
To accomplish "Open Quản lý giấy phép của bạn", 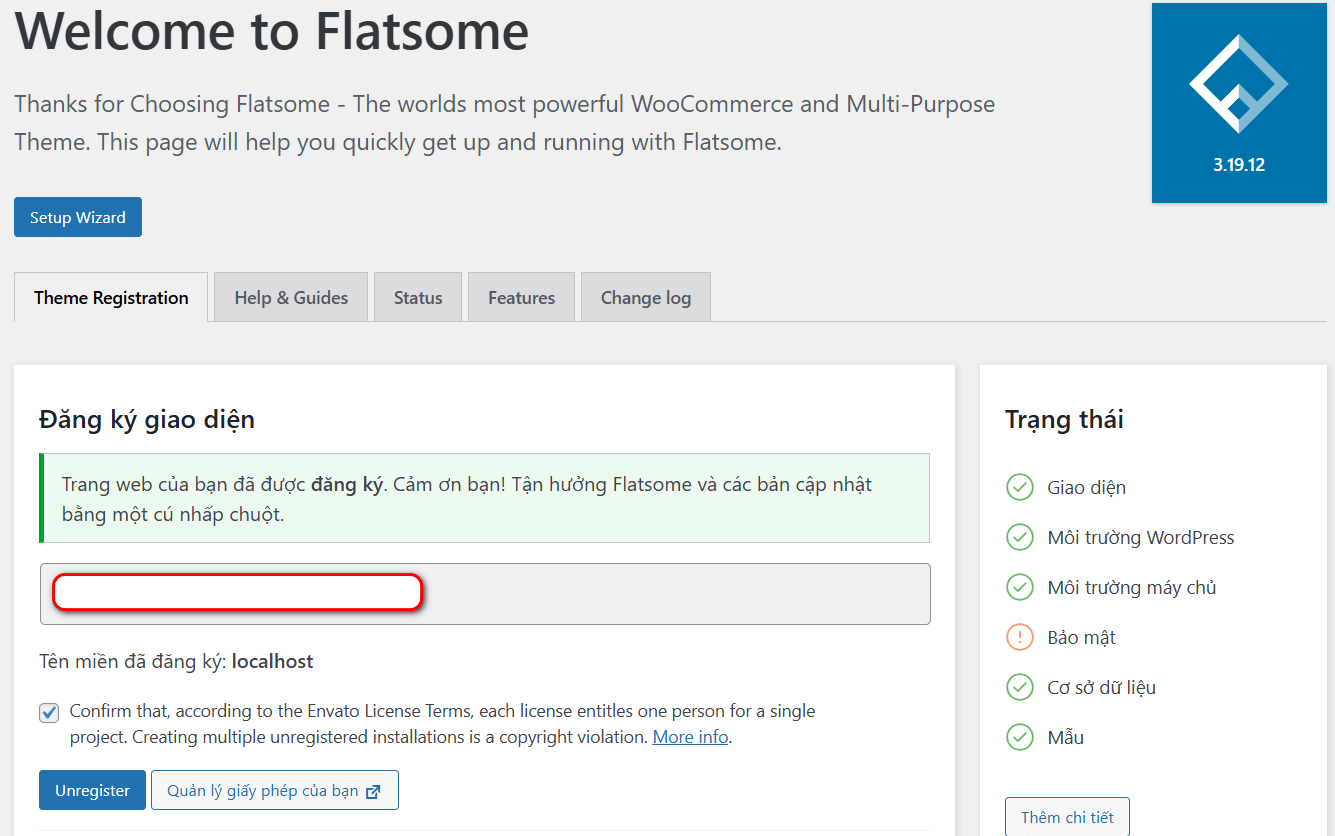I will pyautogui.click(x=275, y=790).
